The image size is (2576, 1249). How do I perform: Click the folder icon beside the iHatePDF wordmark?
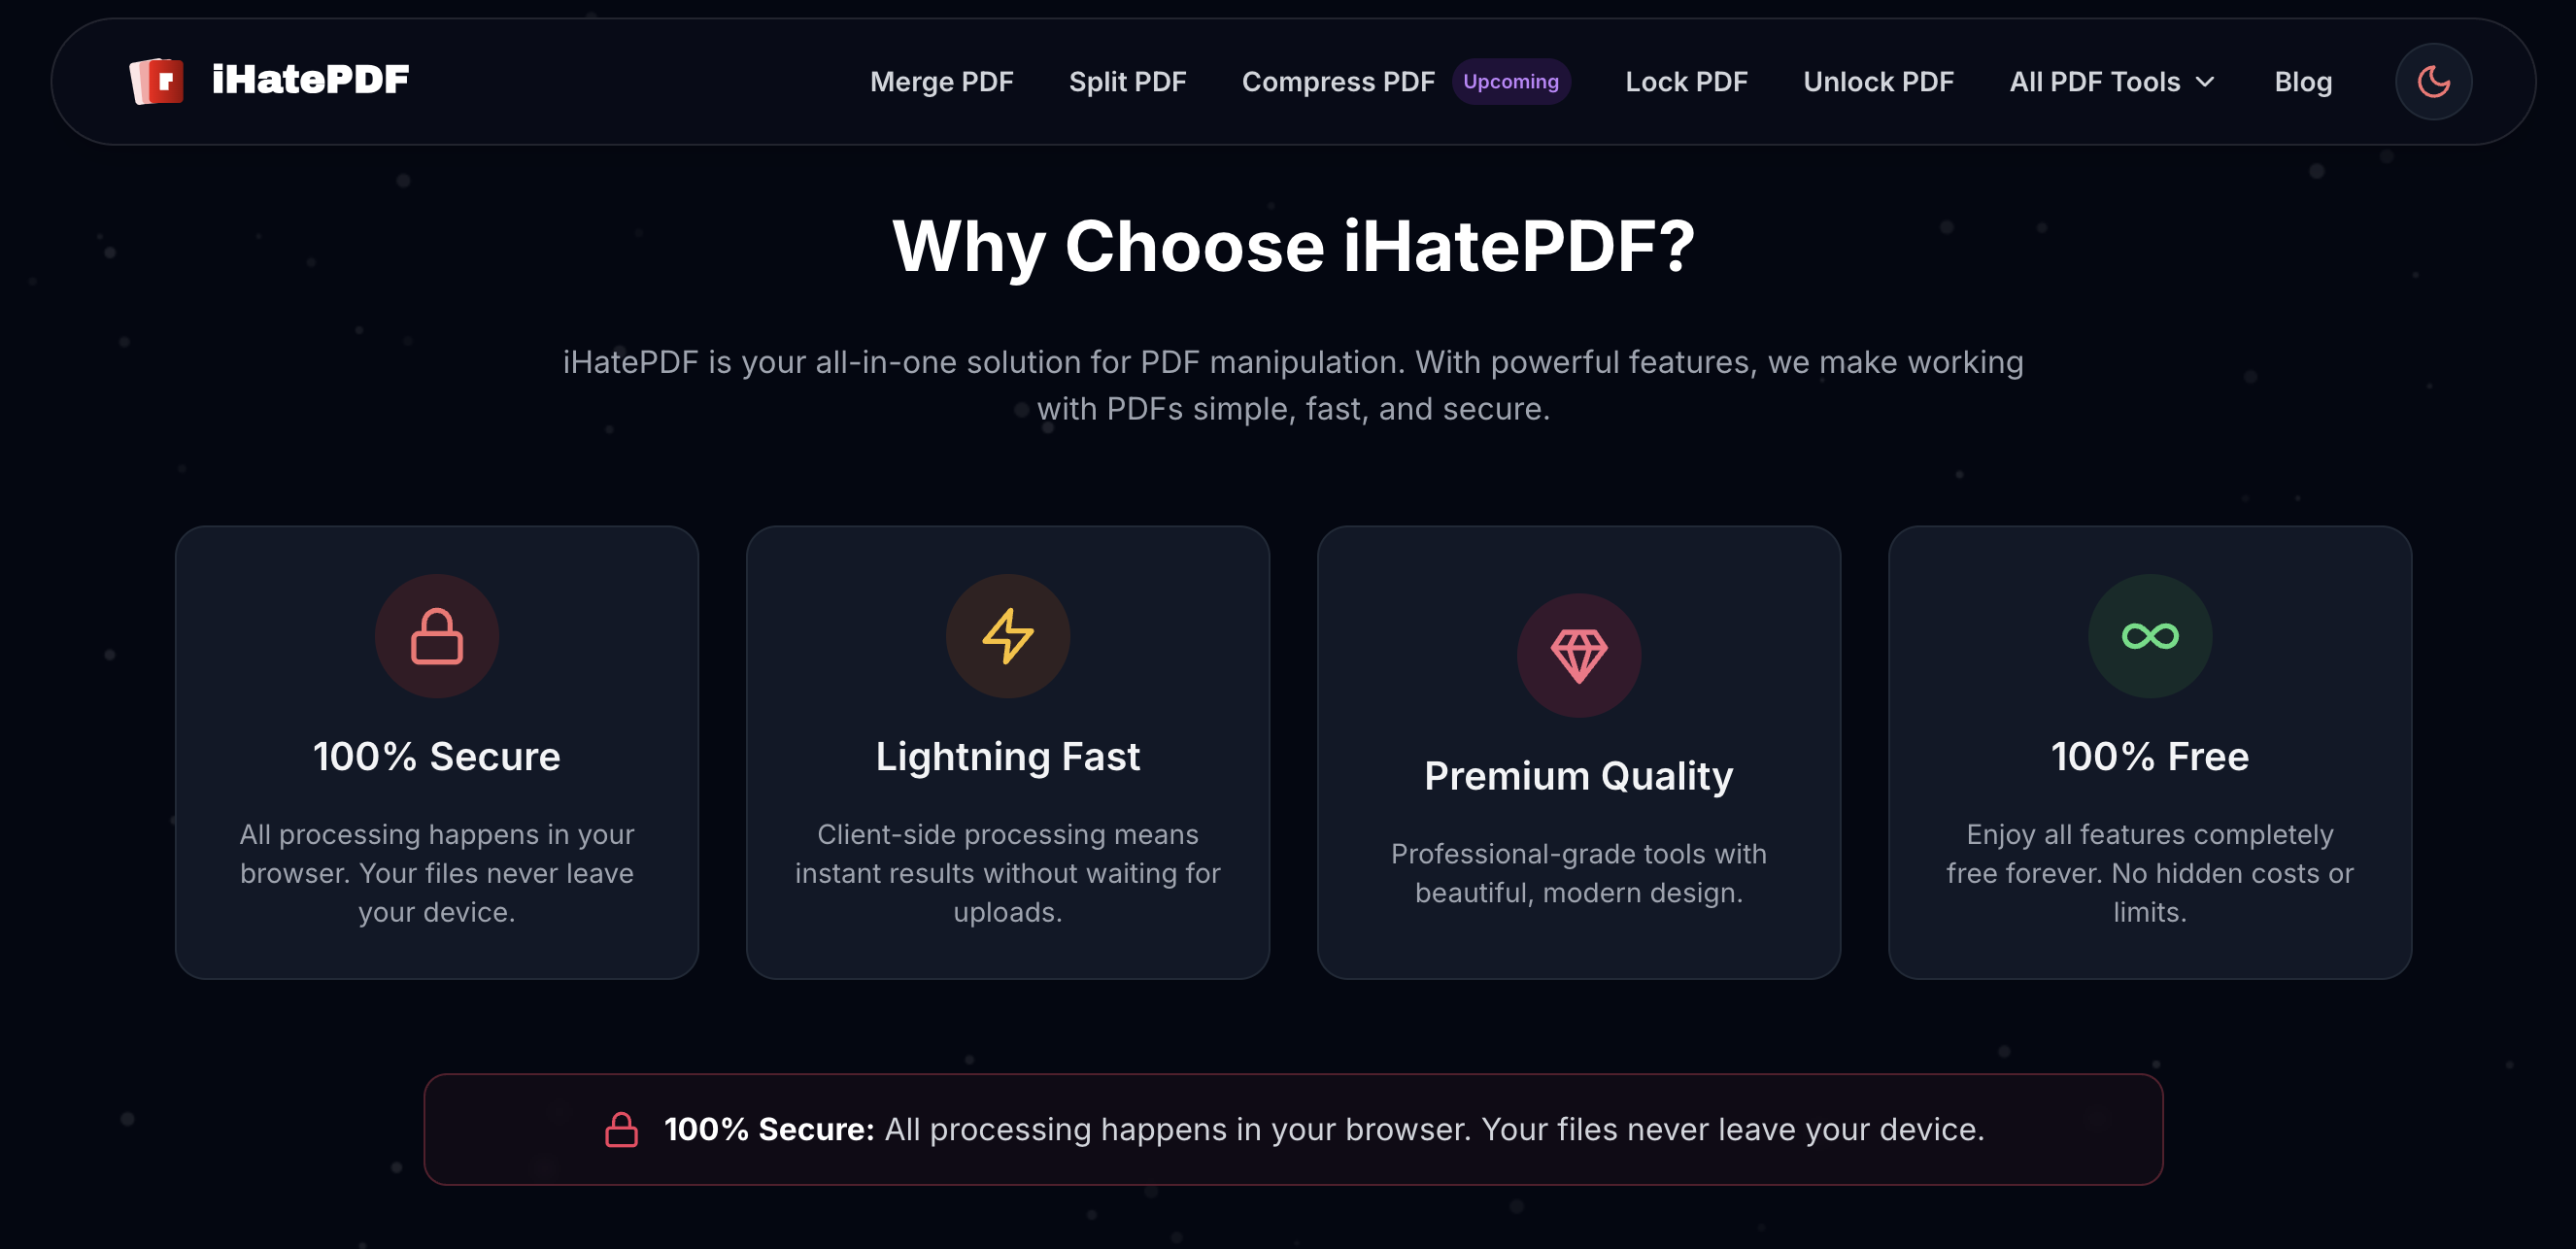click(x=158, y=80)
